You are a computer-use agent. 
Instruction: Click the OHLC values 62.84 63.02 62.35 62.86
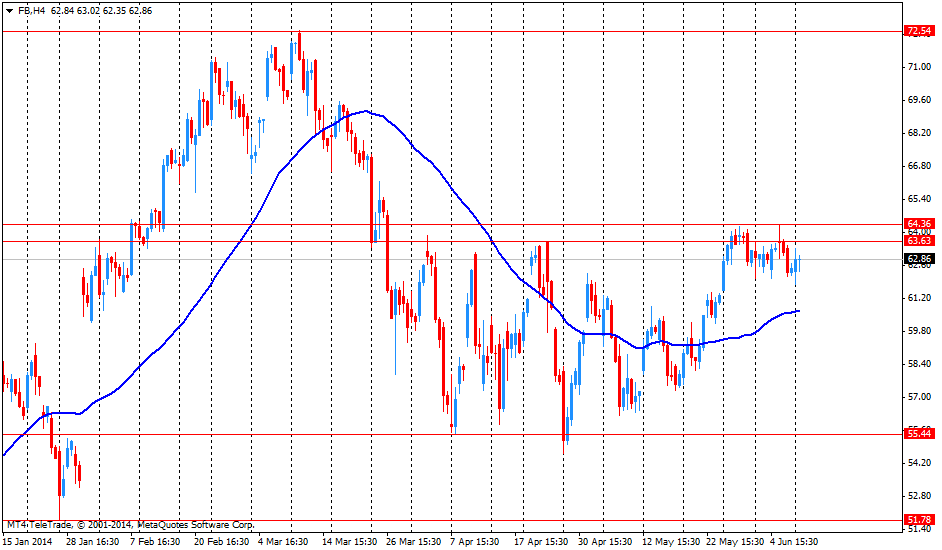(101, 11)
